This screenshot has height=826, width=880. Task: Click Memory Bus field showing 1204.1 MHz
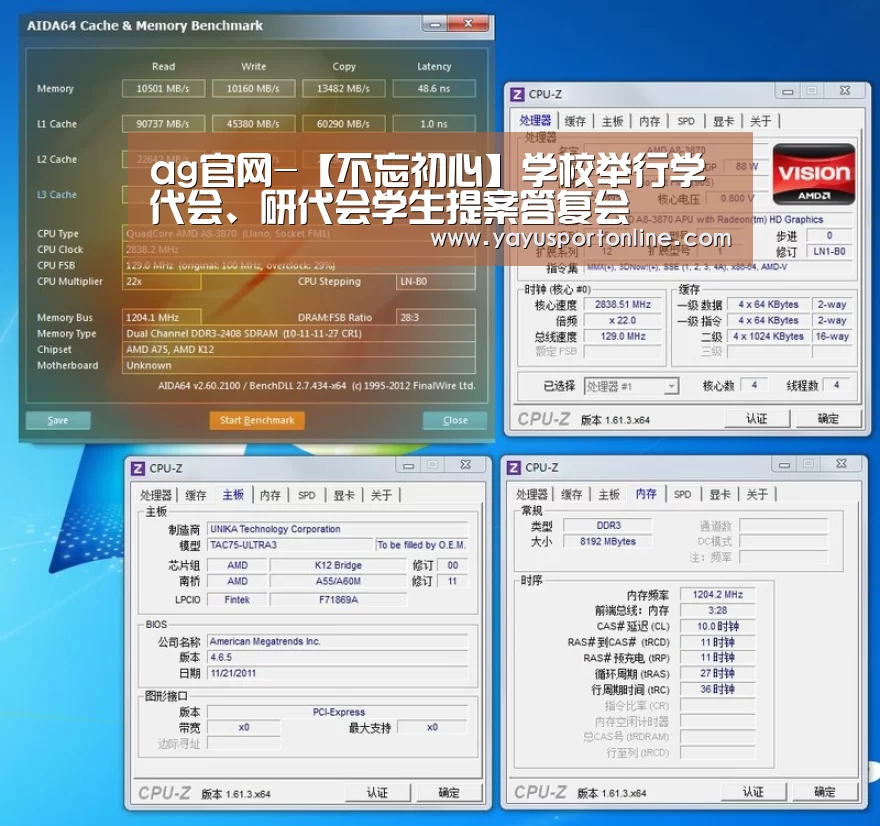162,318
